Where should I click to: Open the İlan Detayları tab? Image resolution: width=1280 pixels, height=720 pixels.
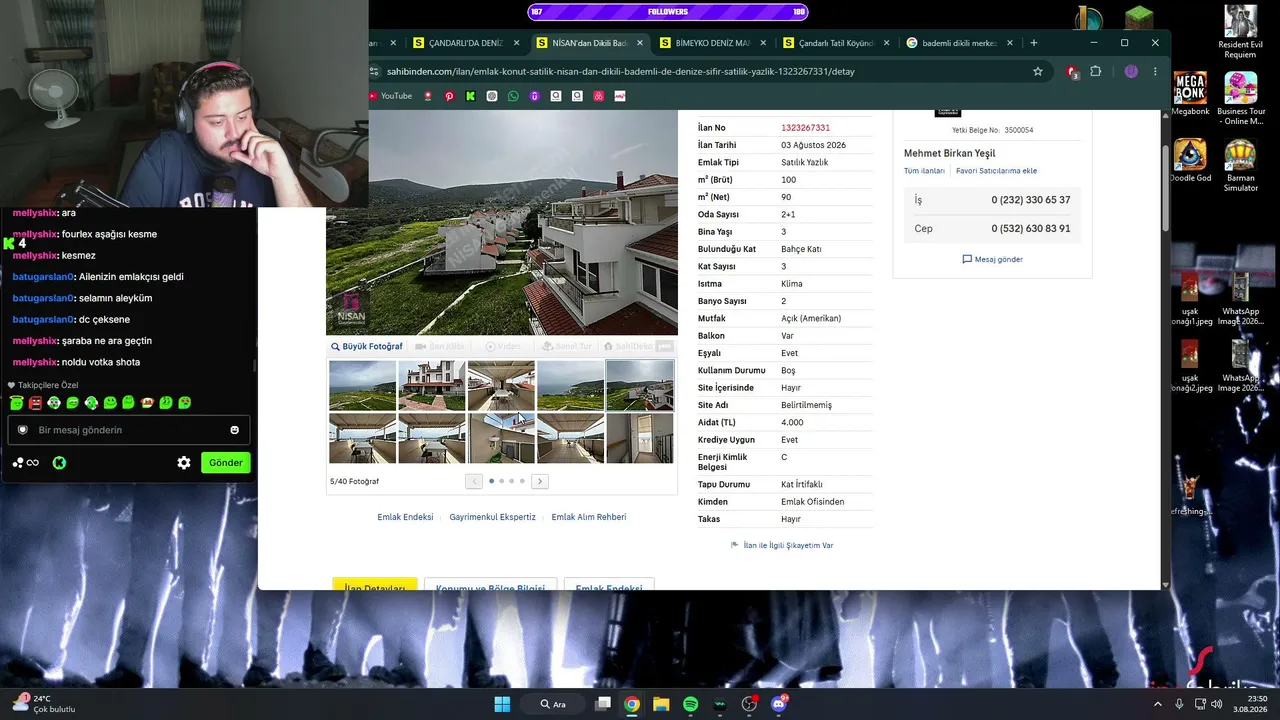tap(375, 586)
